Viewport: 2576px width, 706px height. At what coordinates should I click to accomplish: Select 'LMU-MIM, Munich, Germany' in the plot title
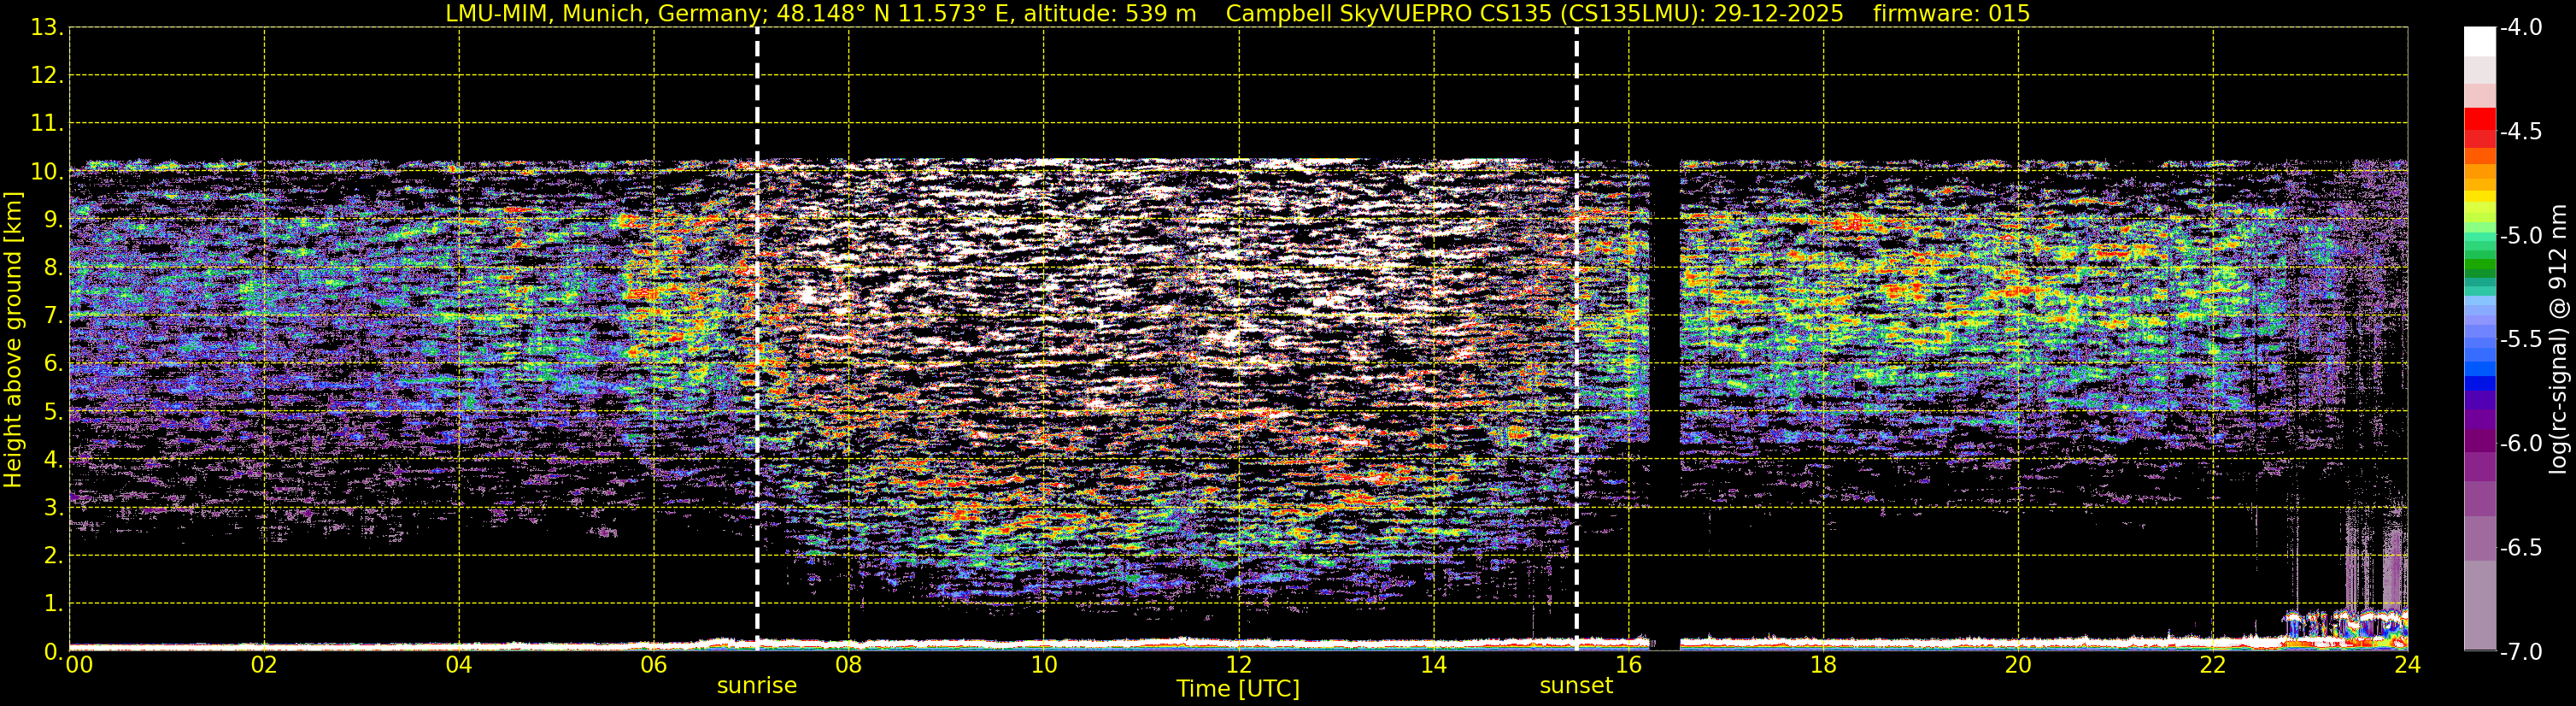(604, 13)
